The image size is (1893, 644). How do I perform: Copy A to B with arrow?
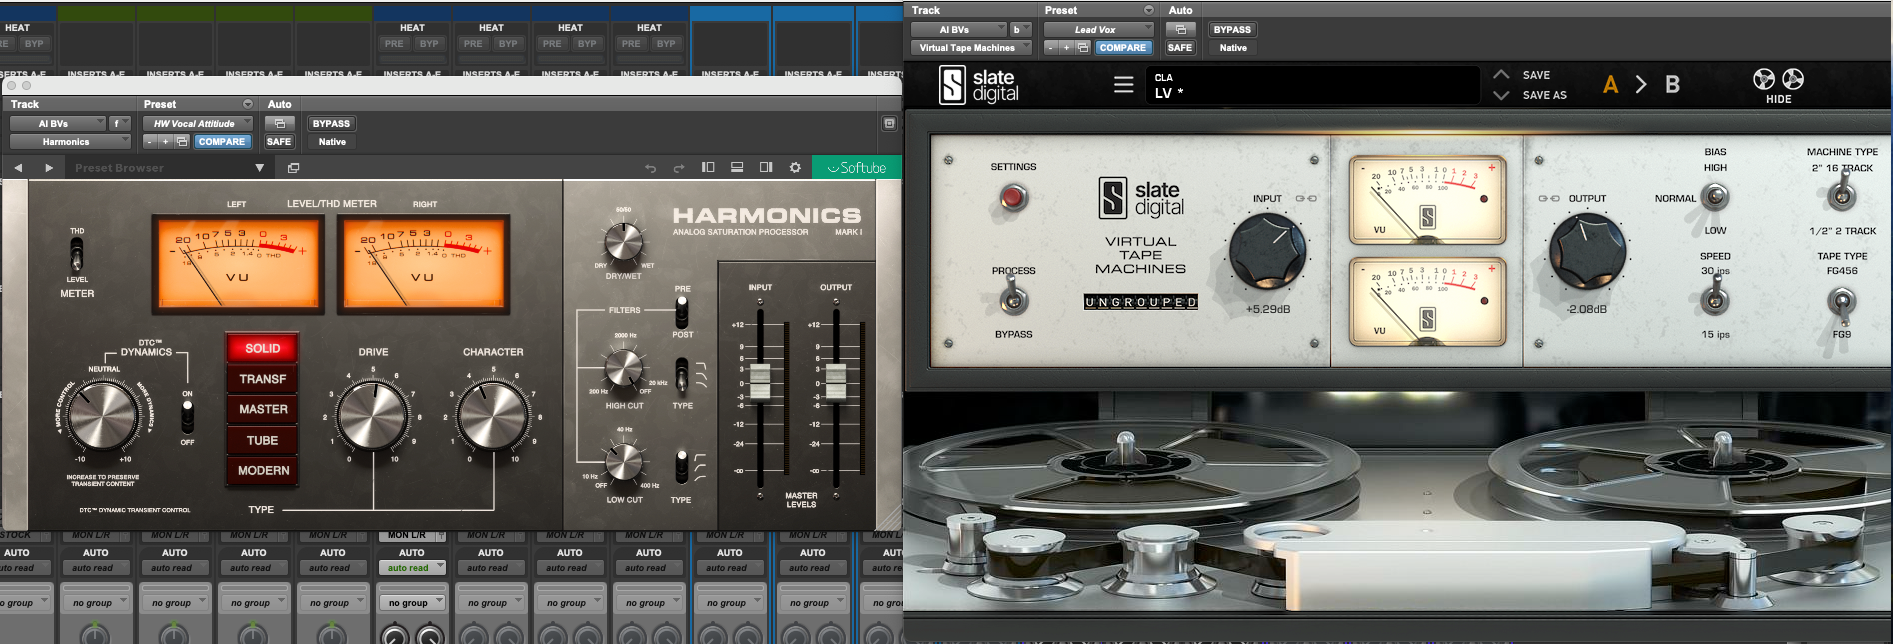[1641, 85]
